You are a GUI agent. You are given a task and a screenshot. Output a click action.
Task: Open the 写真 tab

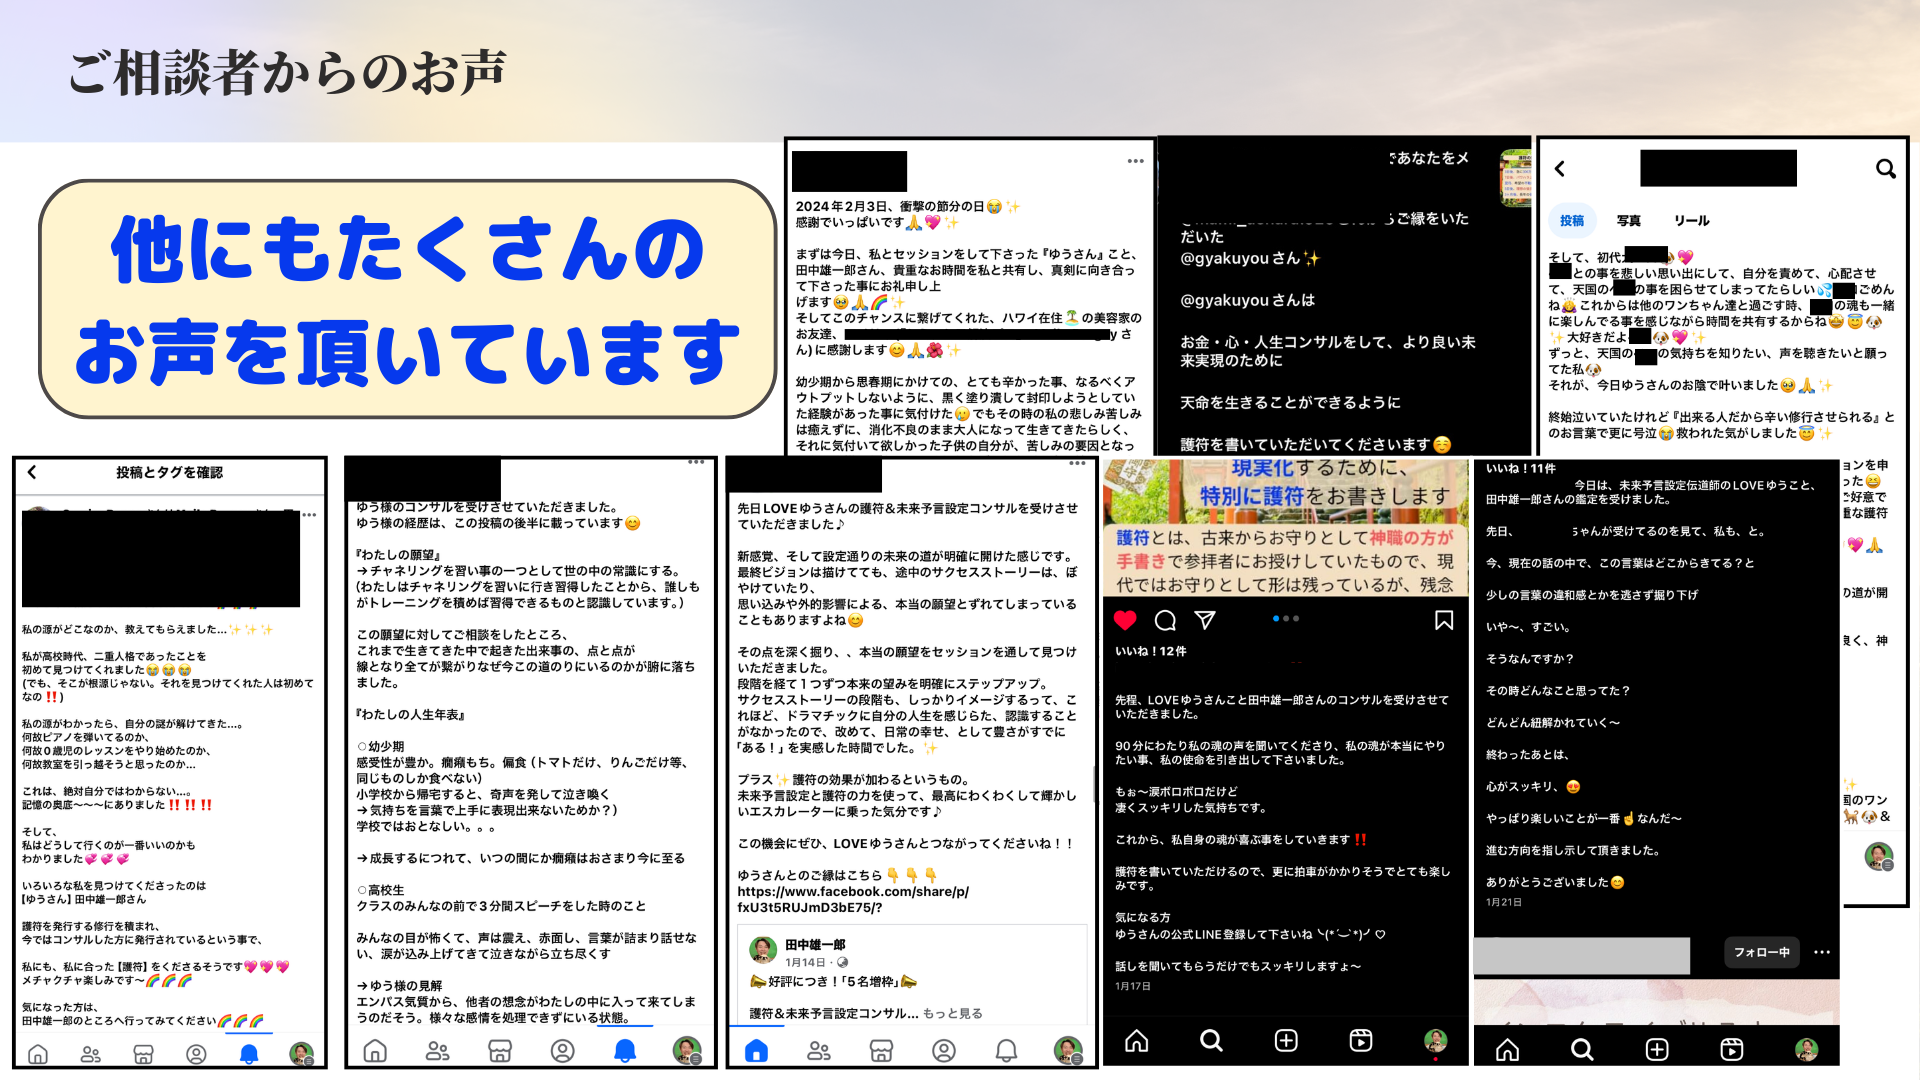(x=1629, y=220)
